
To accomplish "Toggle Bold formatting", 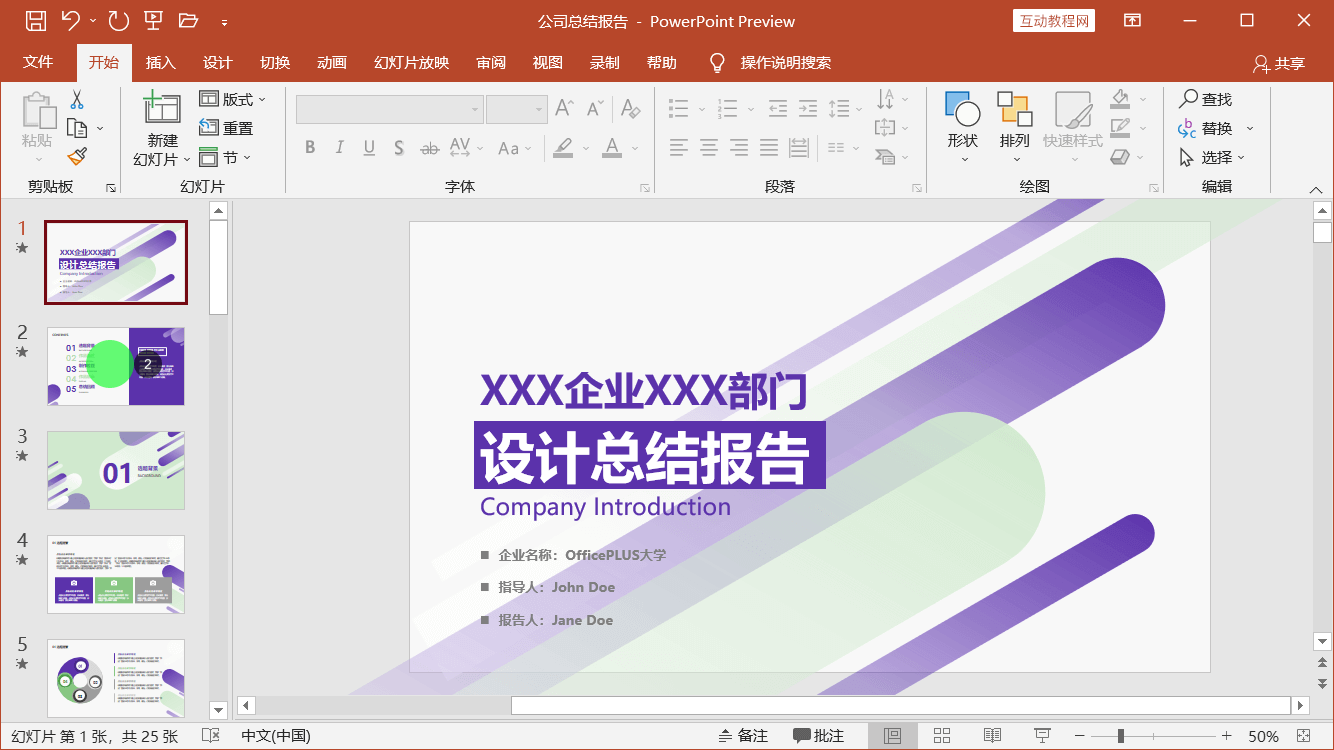I will [310, 148].
